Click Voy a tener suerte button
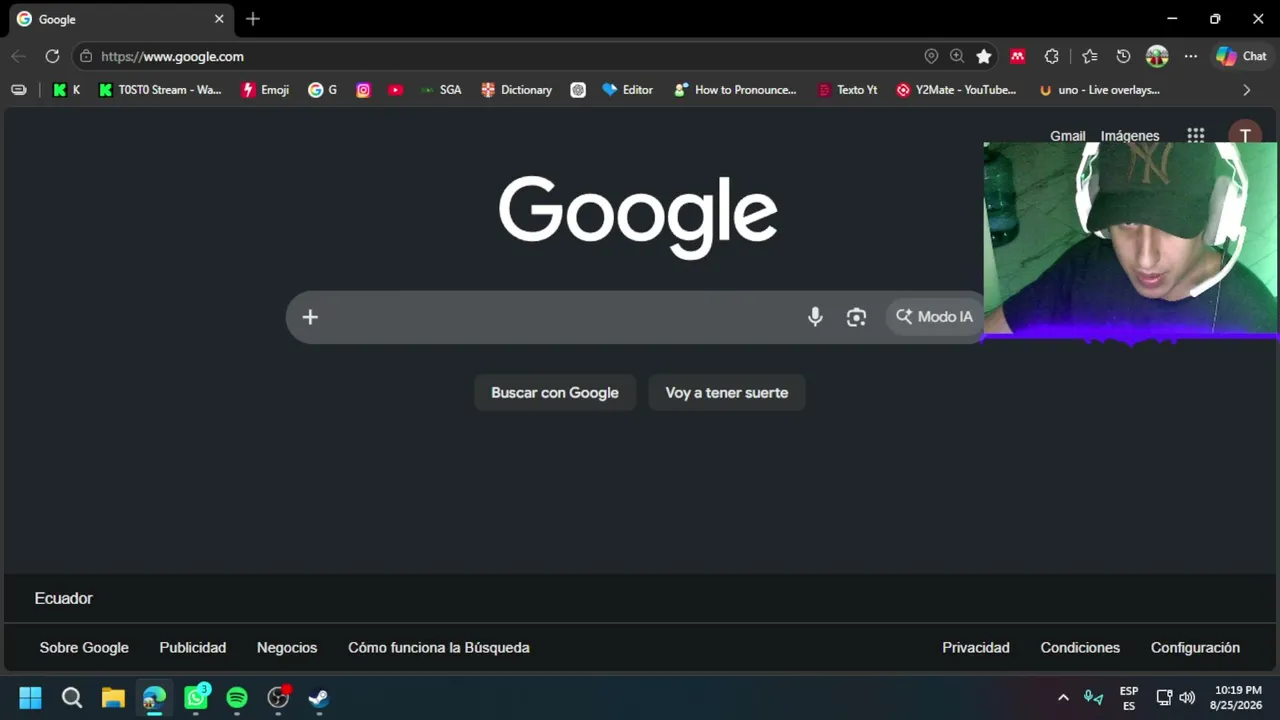This screenshot has height=720, width=1280. pyautogui.click(x=727, y=393)
